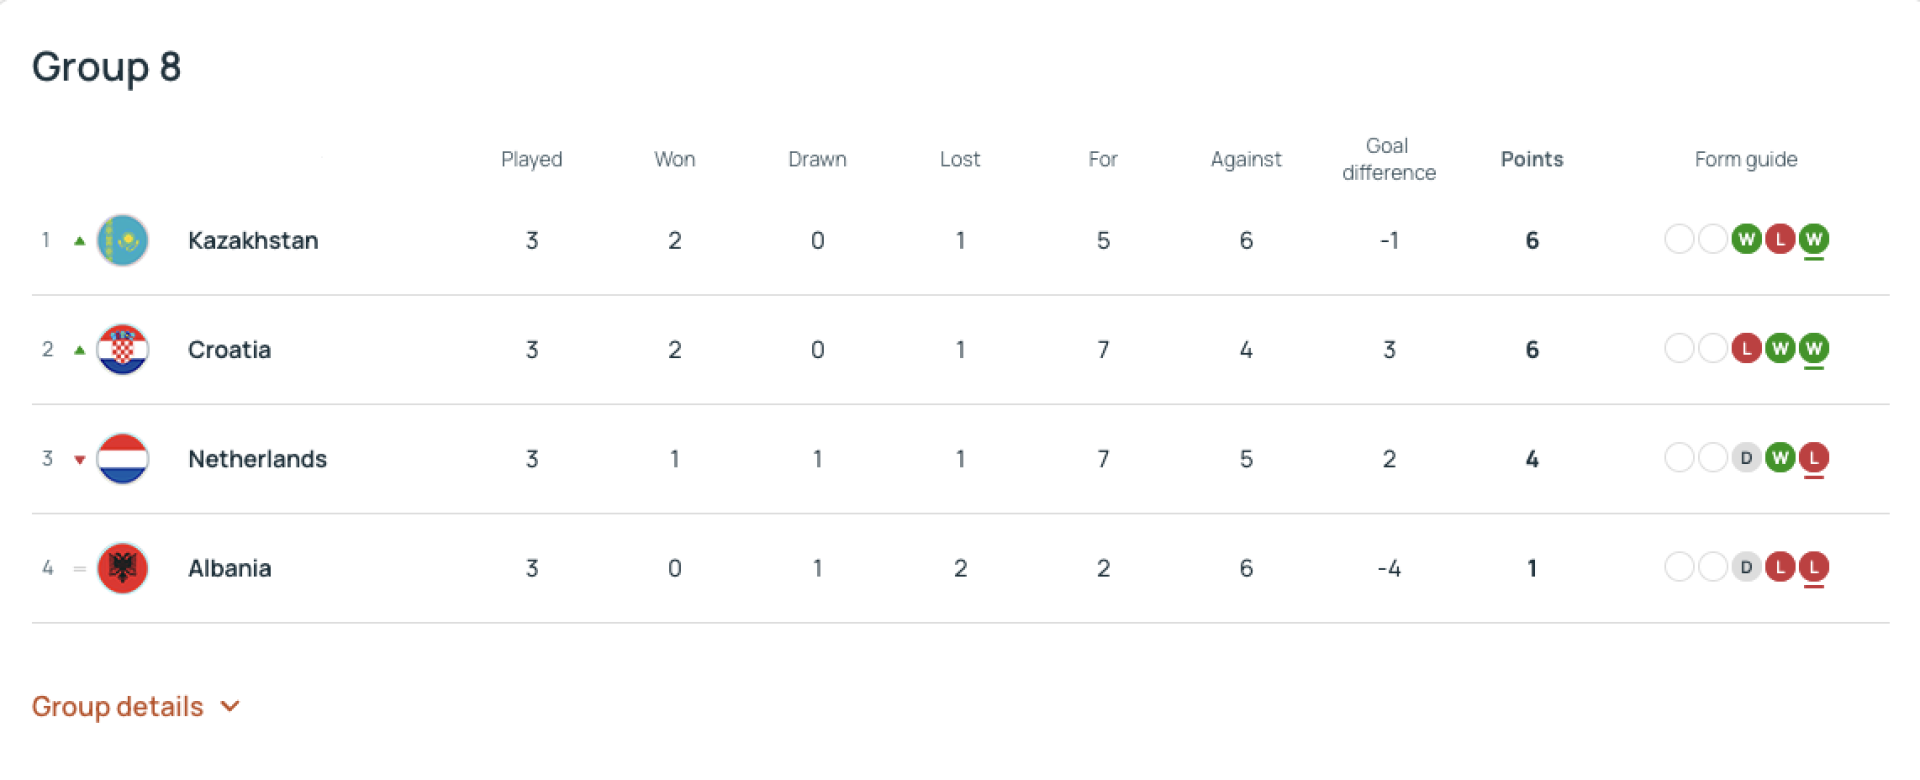
Task: Click the chevron next to Group details
Action: tap(231, 707)
